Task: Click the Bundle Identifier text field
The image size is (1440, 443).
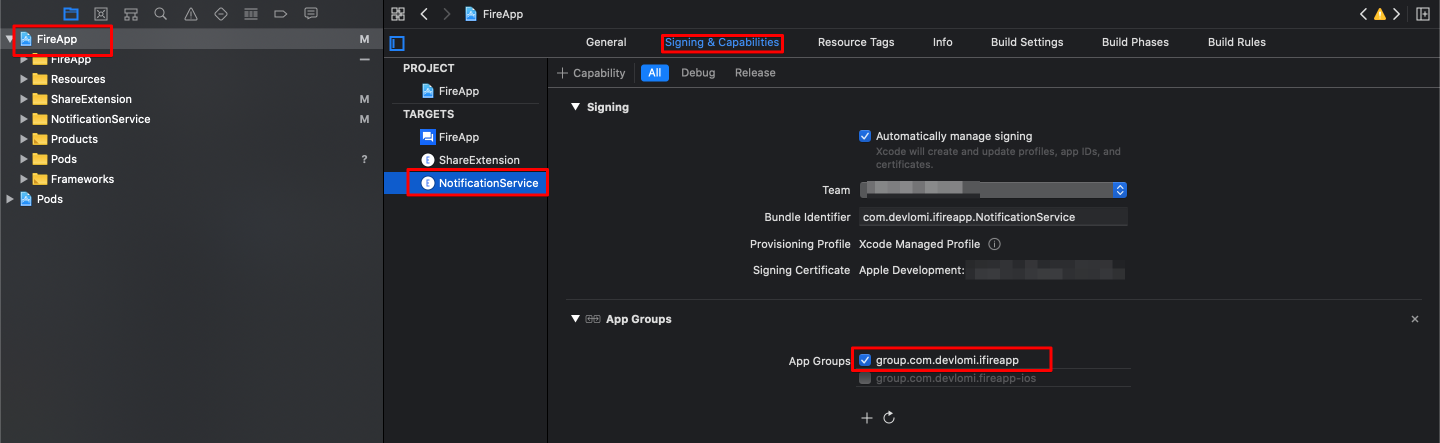Action: tap(990, 217)
